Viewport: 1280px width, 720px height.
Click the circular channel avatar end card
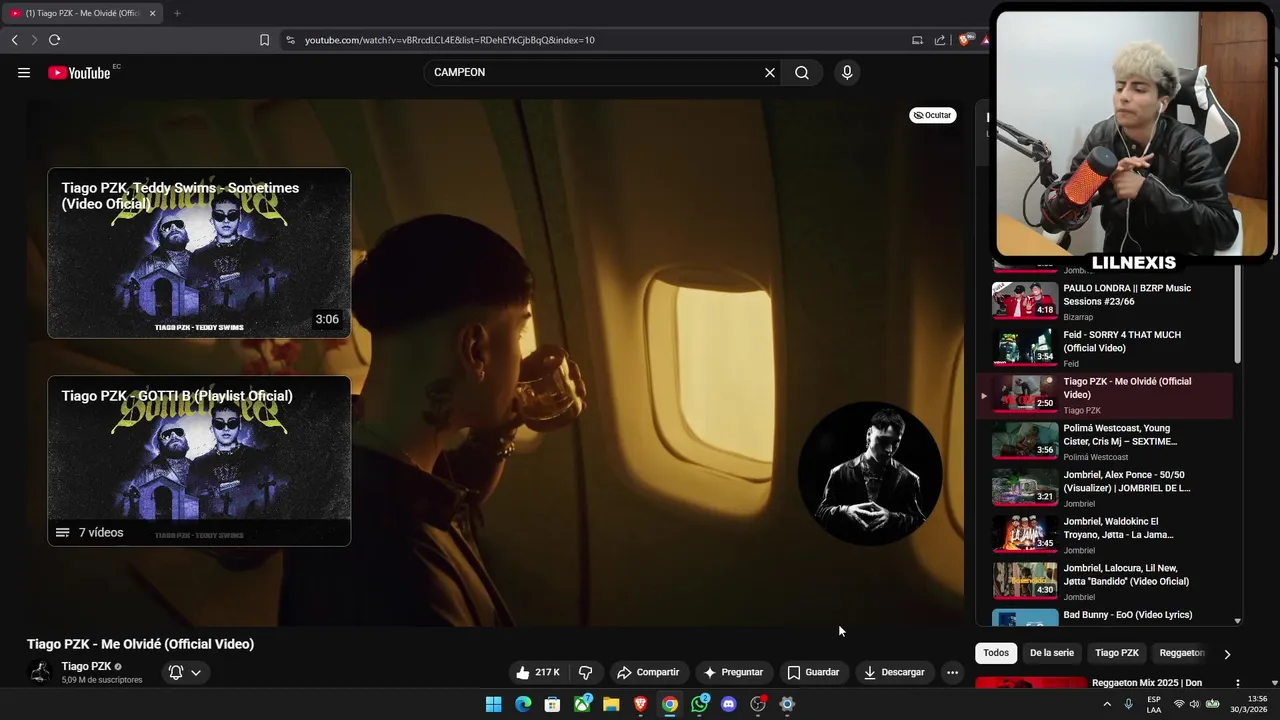pos(870,473)
